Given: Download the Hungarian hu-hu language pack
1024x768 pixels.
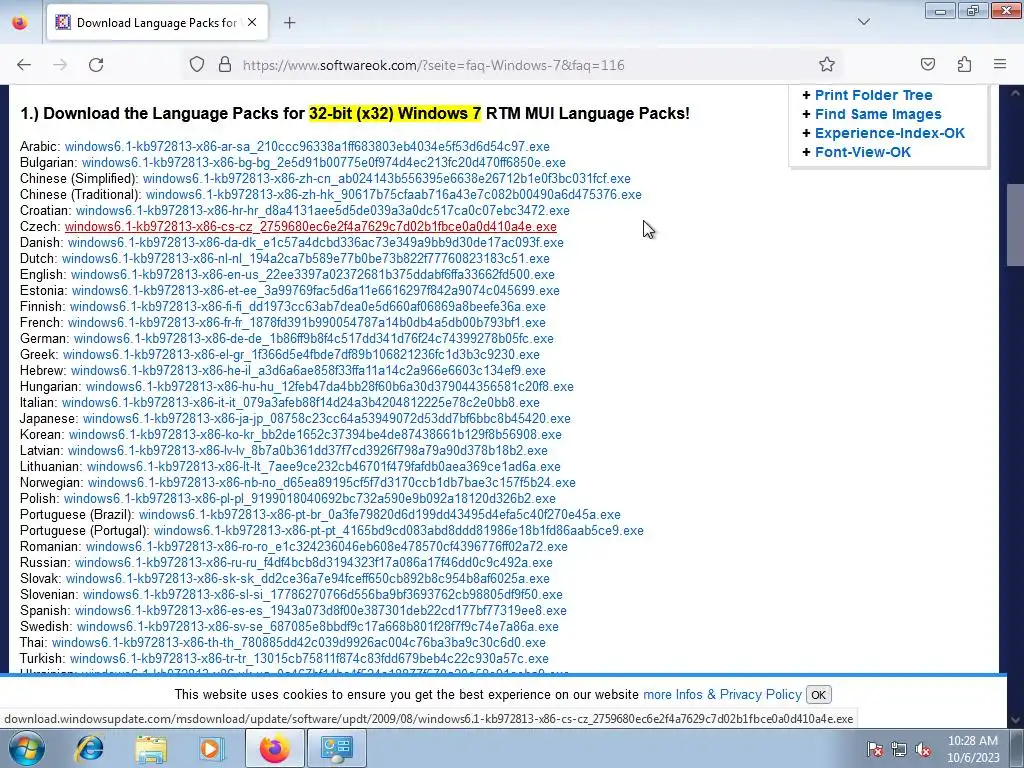Looking at the screenshot, I should click(x=329, y=387).
